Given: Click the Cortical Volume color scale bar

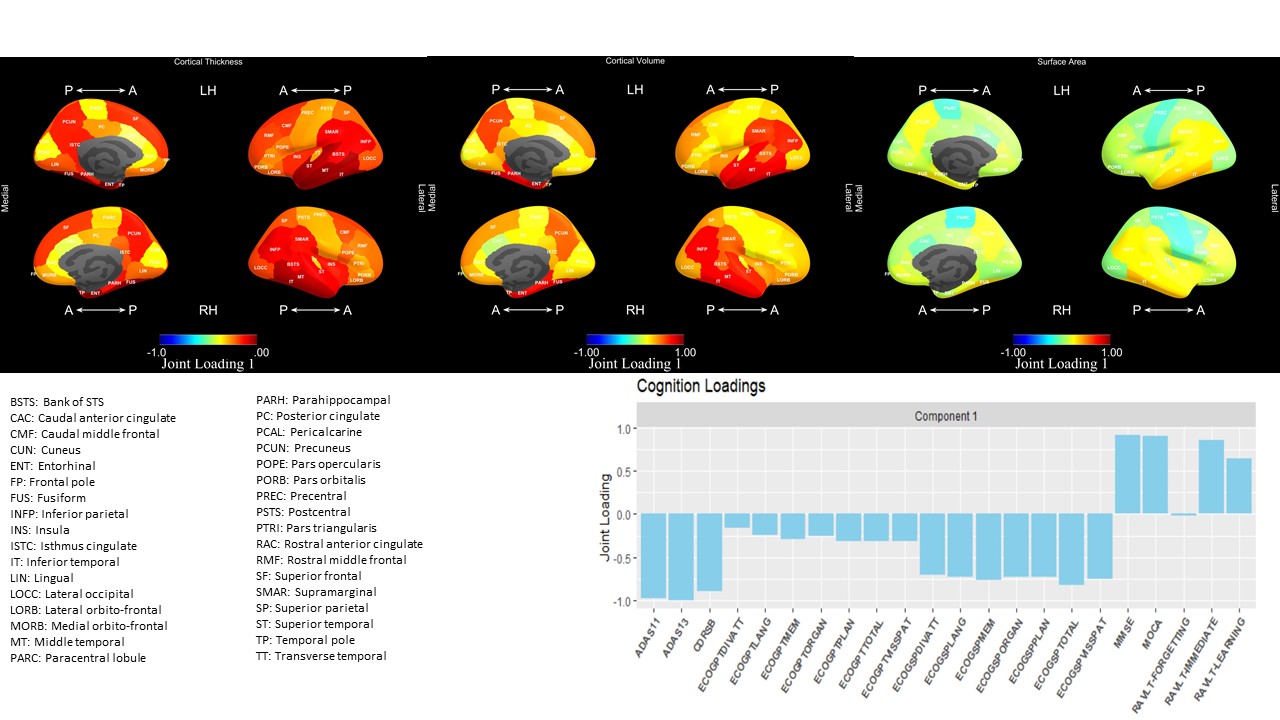Looking at the screenshot, I should 635,339.
